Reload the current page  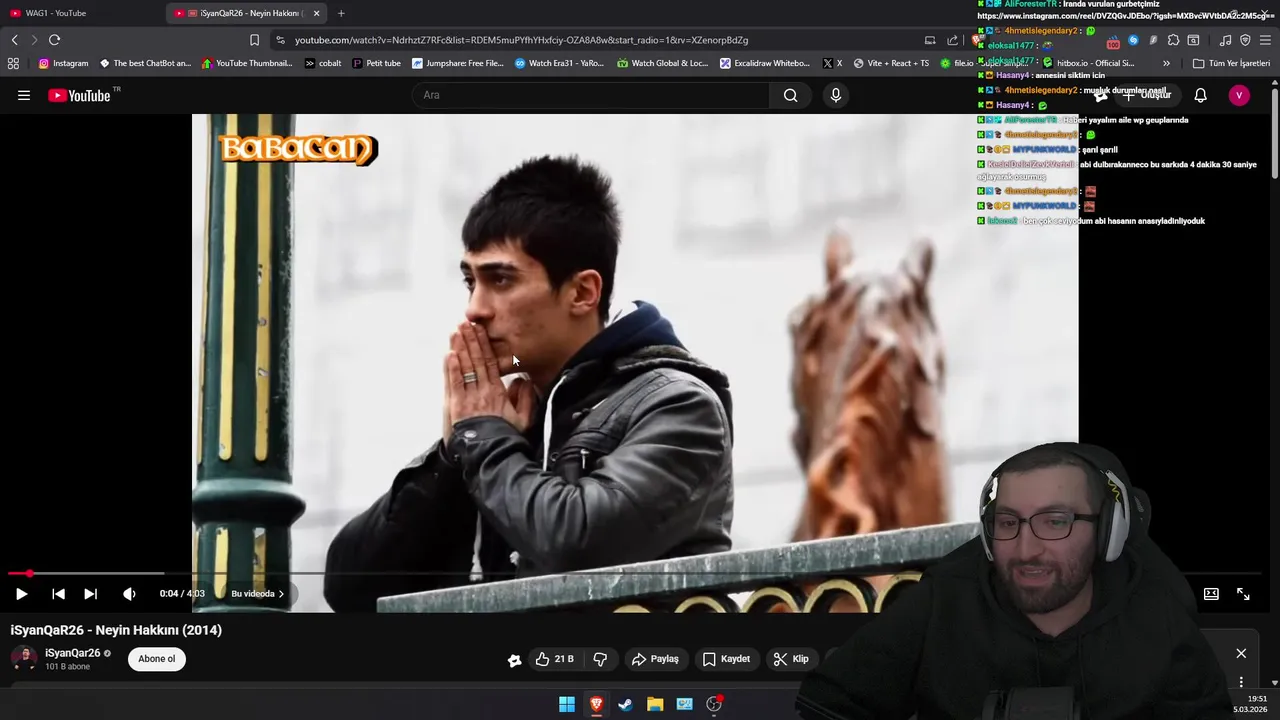point(54,40)
